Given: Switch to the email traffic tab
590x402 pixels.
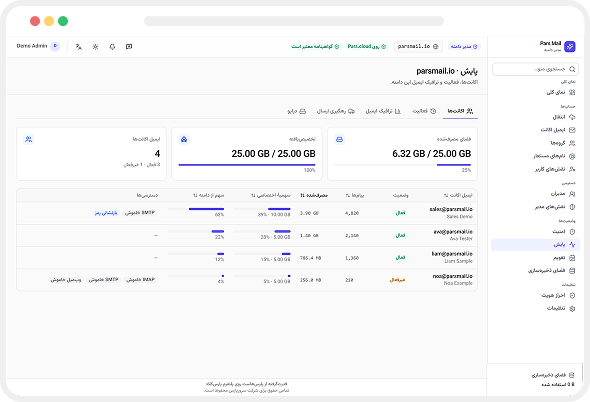Looking at the screenshot, I should 383,111.
